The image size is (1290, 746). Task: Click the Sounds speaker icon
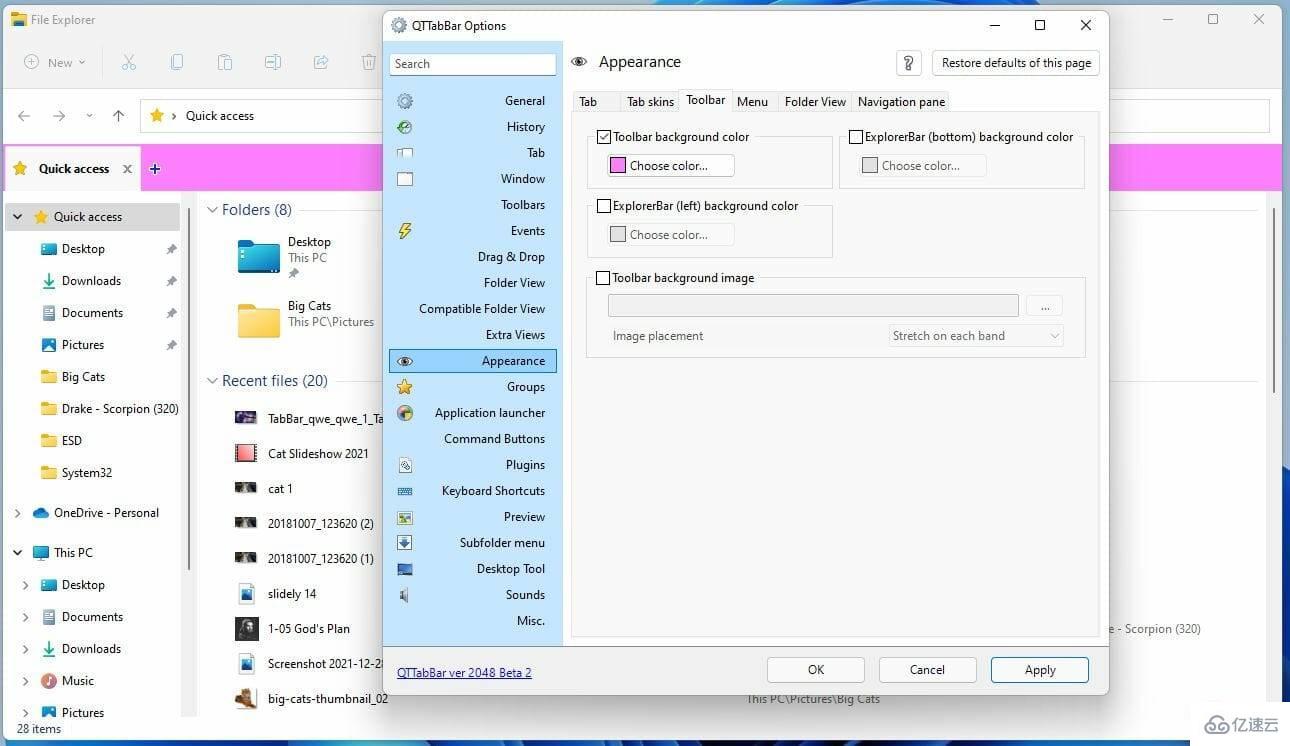tap(404, 595)
